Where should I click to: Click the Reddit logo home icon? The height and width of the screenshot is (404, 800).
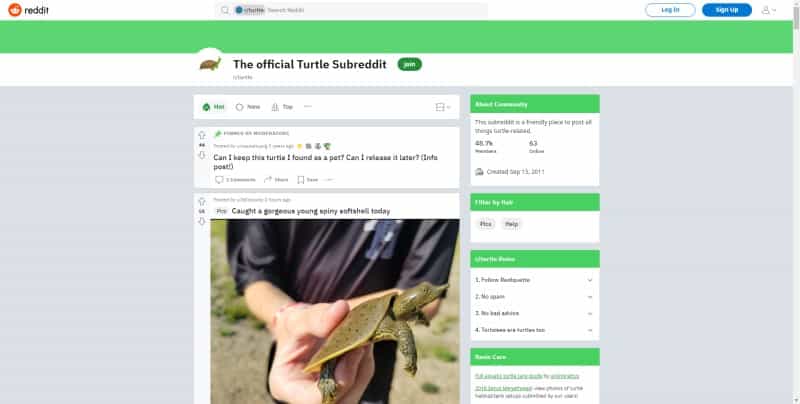pos(15,10)
